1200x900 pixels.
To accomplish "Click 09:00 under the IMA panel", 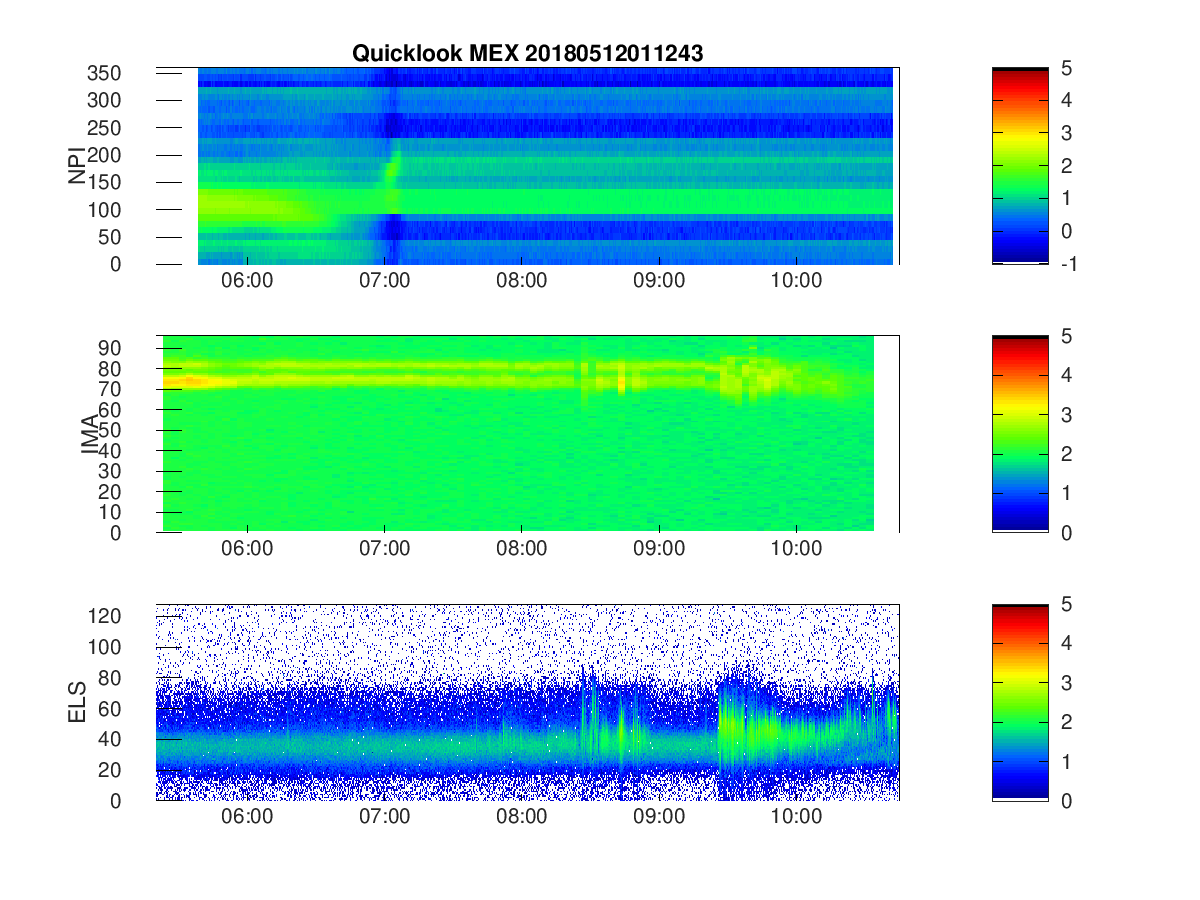I will (659, 549).
